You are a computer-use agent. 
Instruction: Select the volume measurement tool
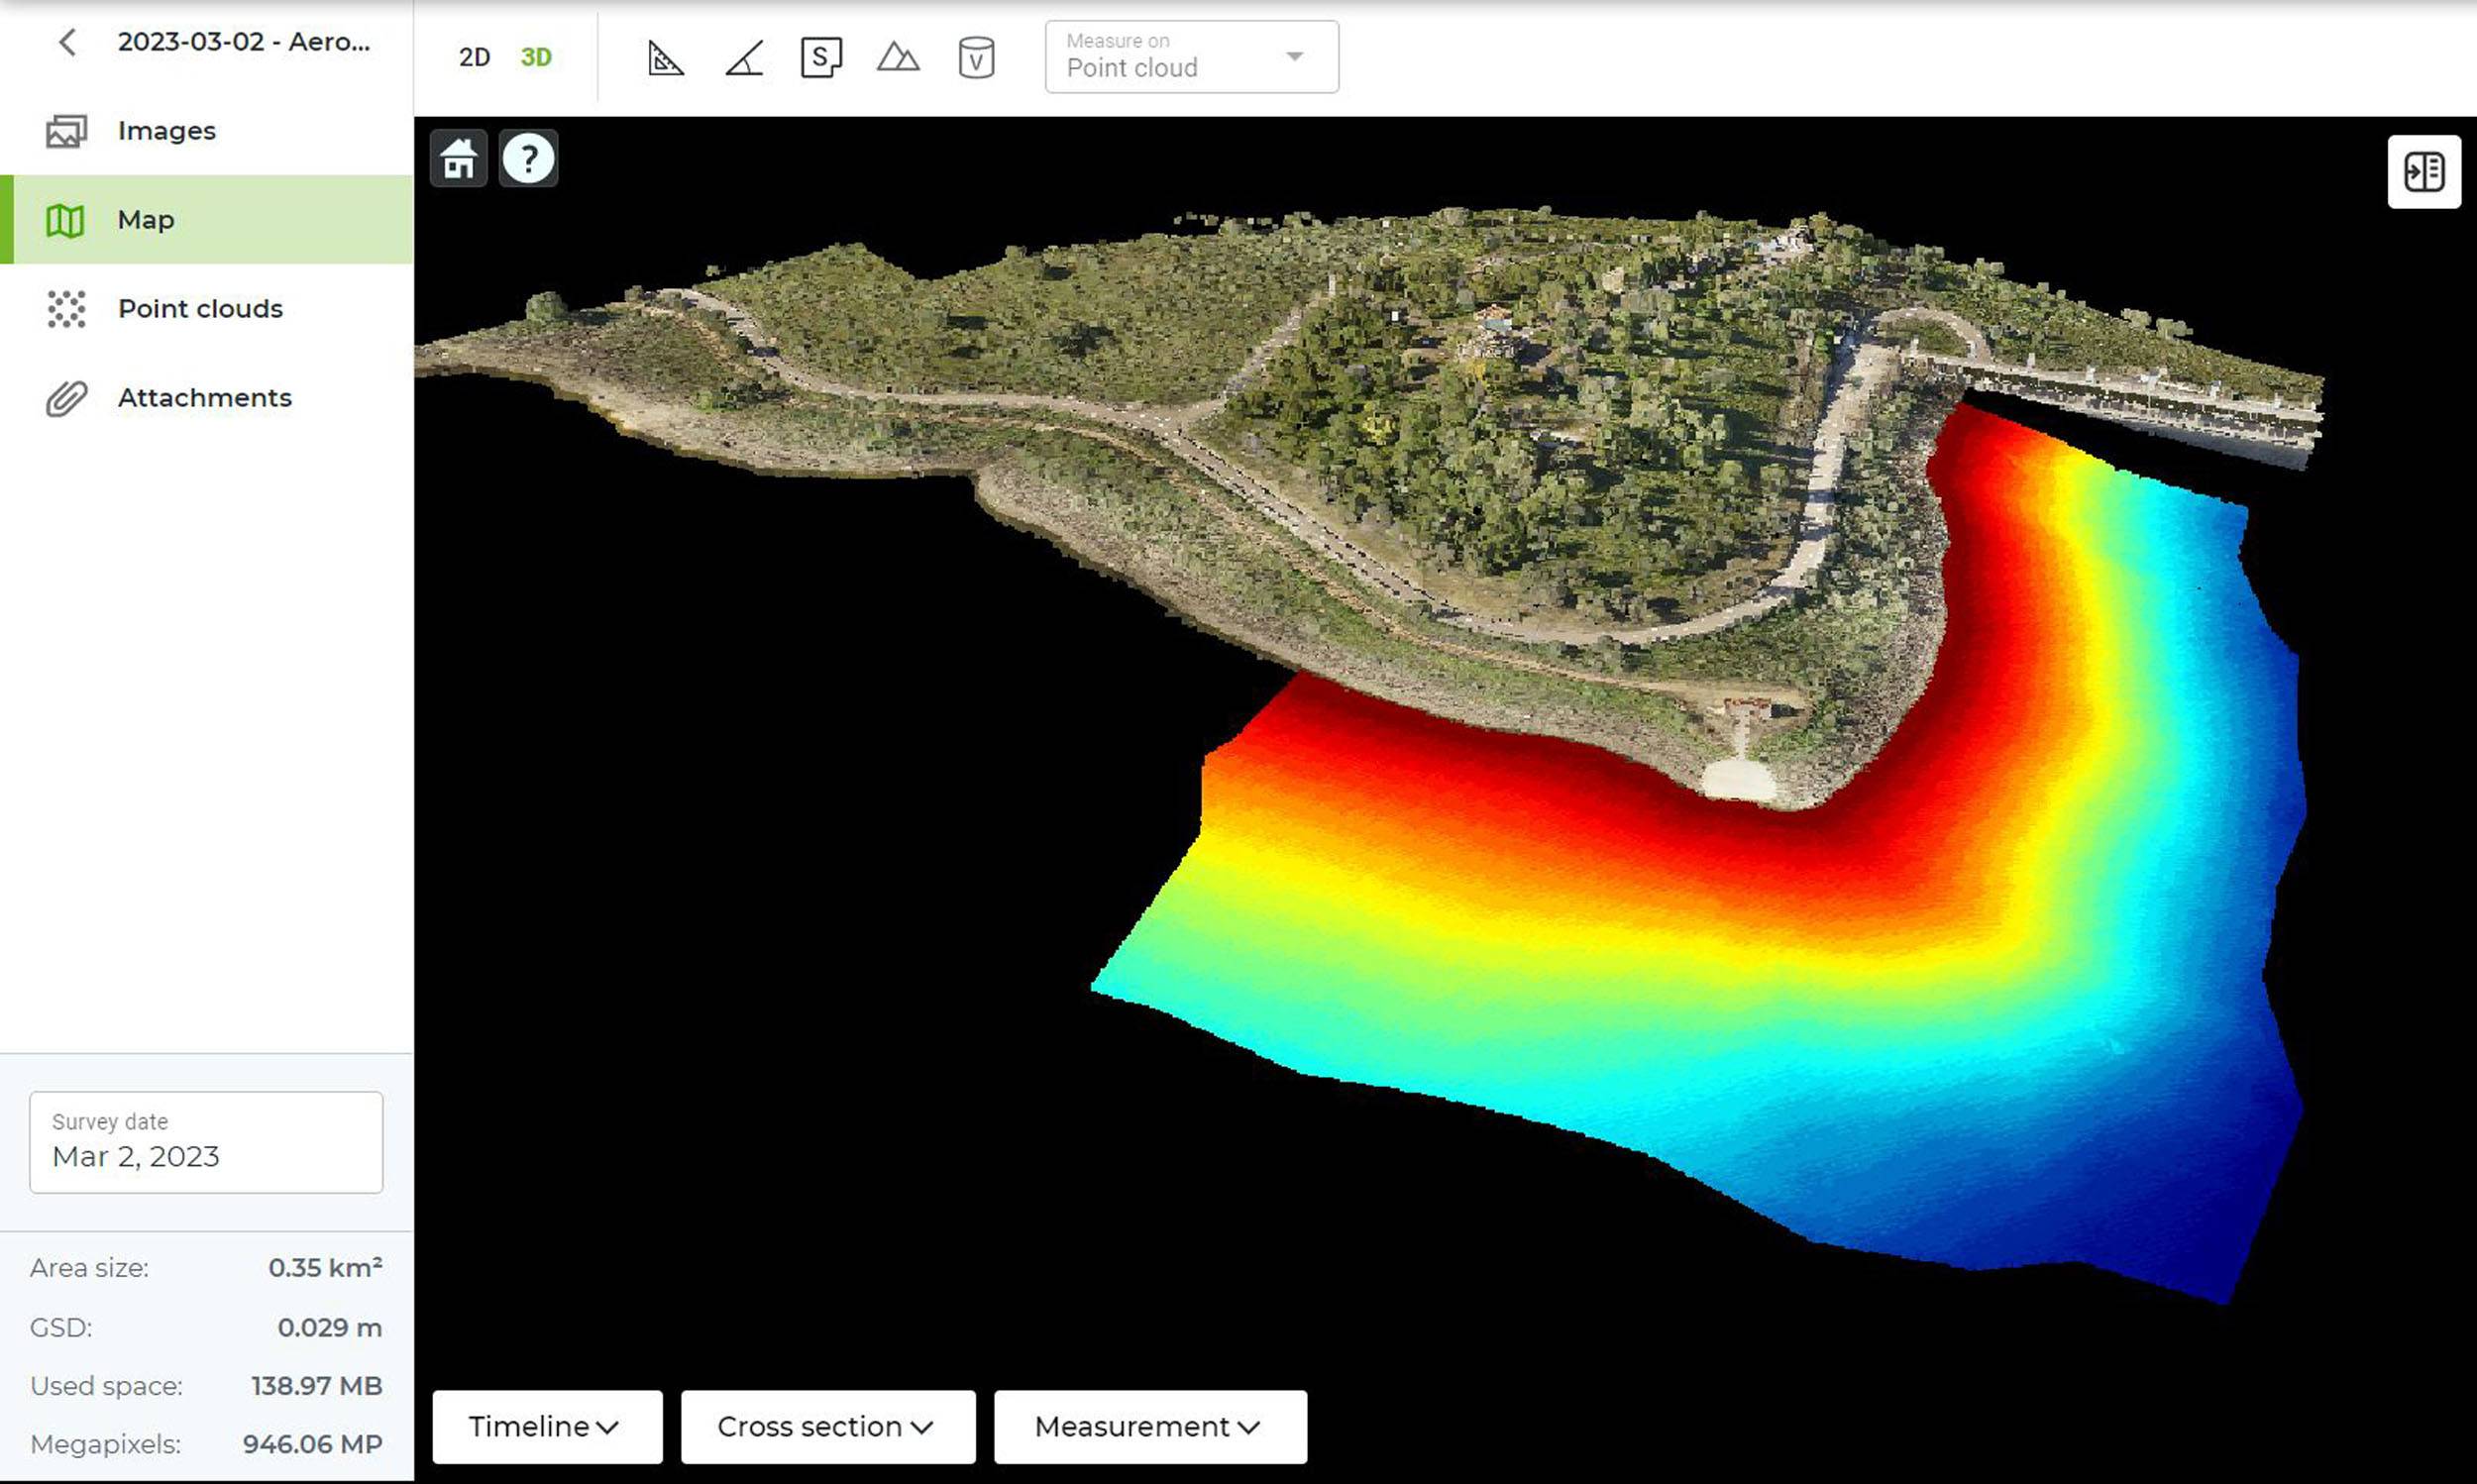[975, 58]
